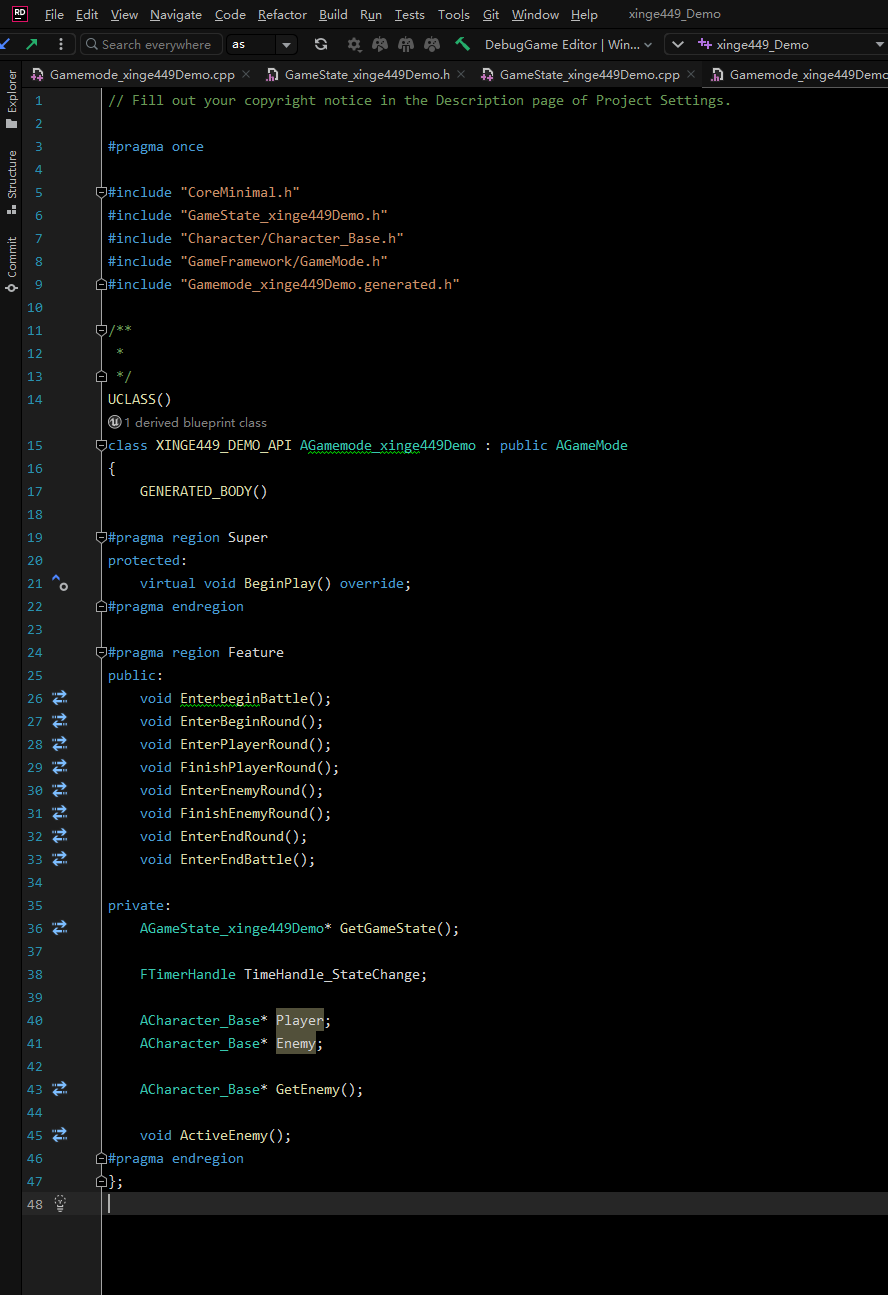The width and height of the screenshot is (888, 1295).
Task: Click the highlighted Player variable
Action: click(300, 1020)
